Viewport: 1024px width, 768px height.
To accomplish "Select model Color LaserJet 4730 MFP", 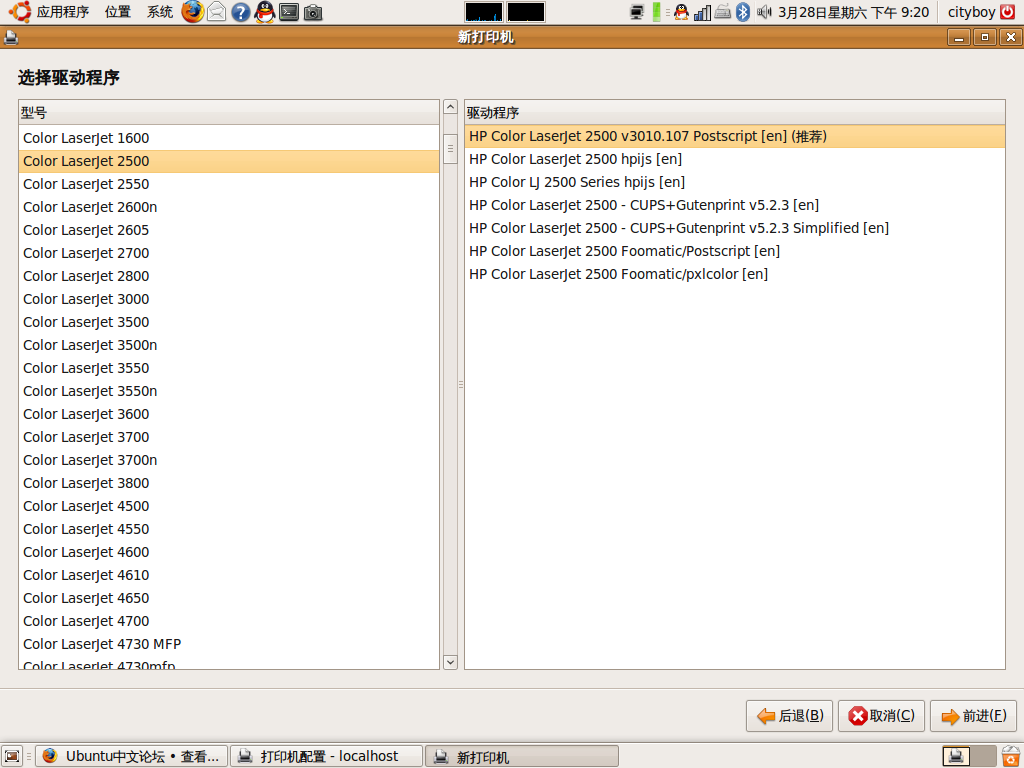I will 229,644.
